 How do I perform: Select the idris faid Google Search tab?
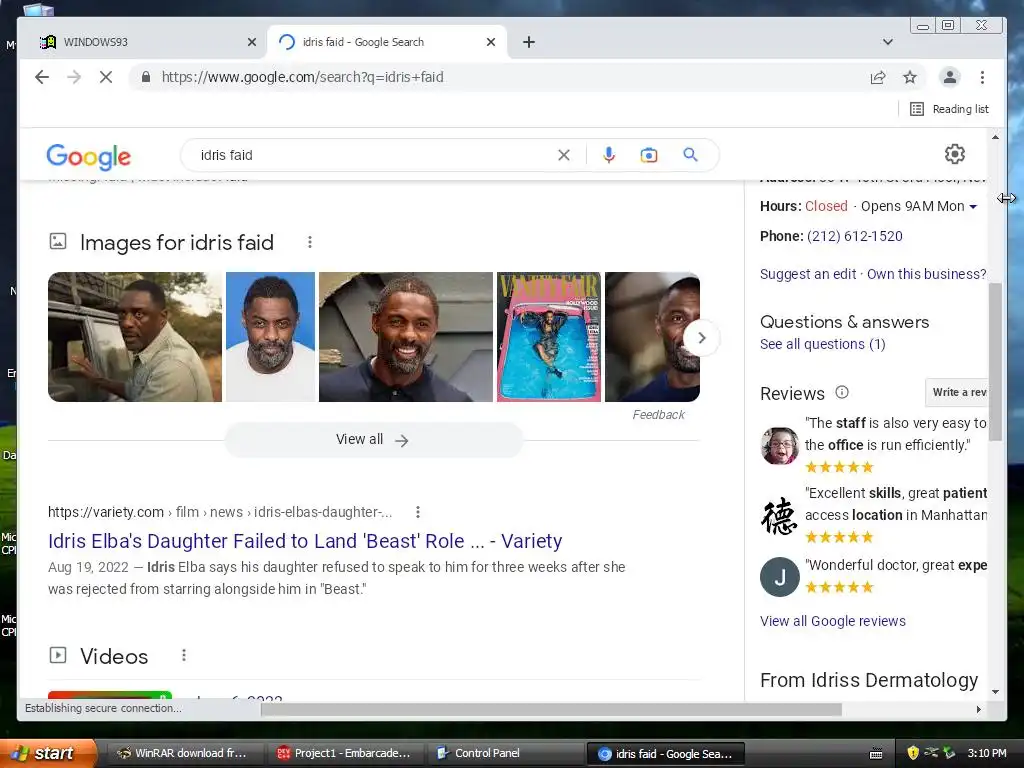tap(385, 42)
